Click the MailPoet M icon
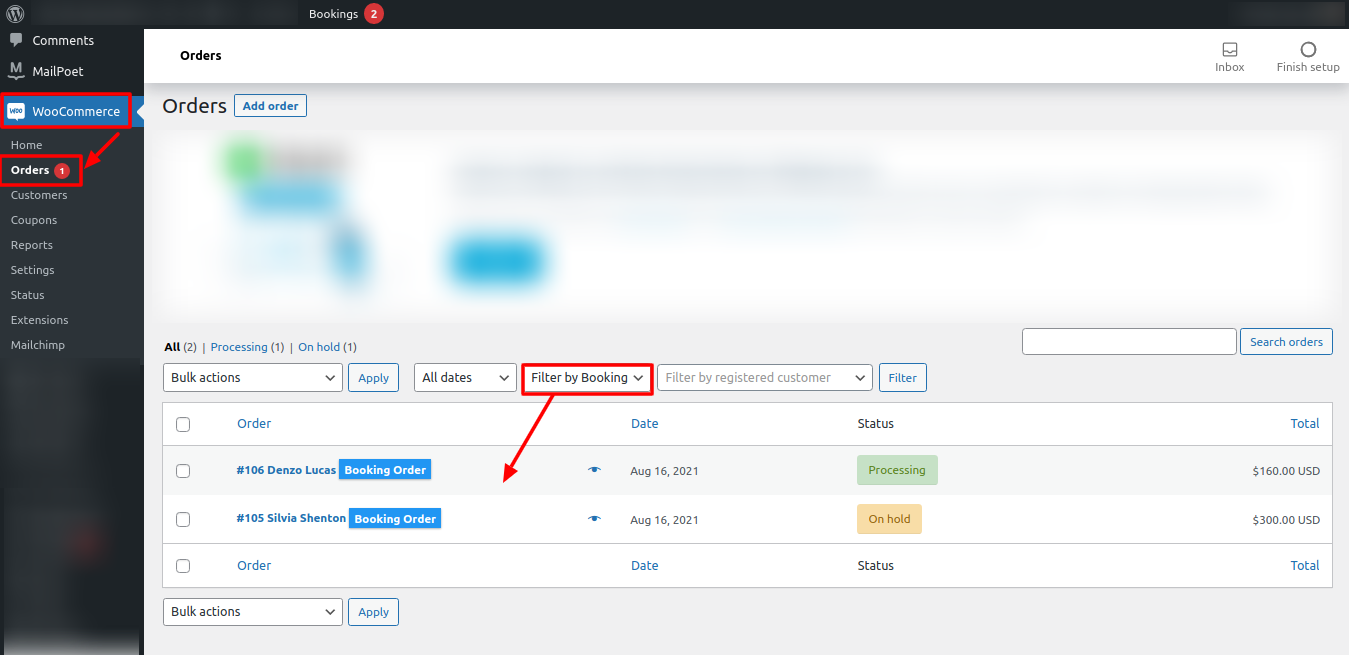This screenshot has width=1349, height=655. pyautogui.click(x=16, y=71)
